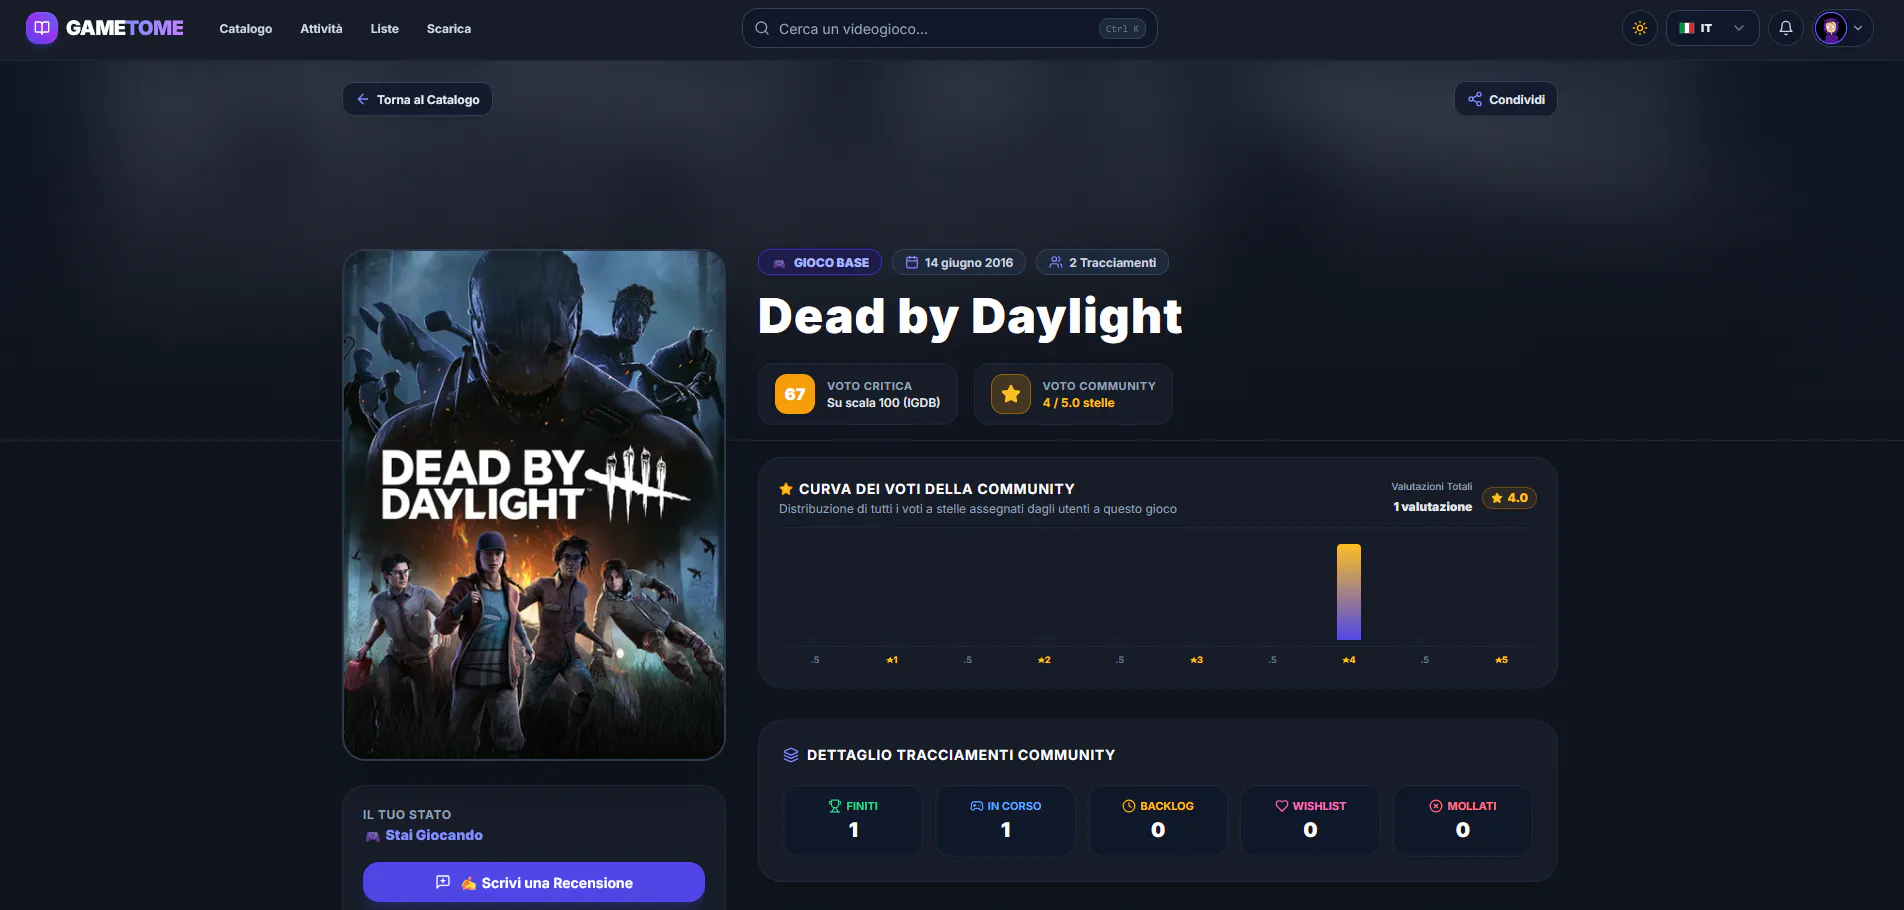The image size is (1904, 910).
Task: Click the GameTome book logo icon
Action: coord(42,28)
